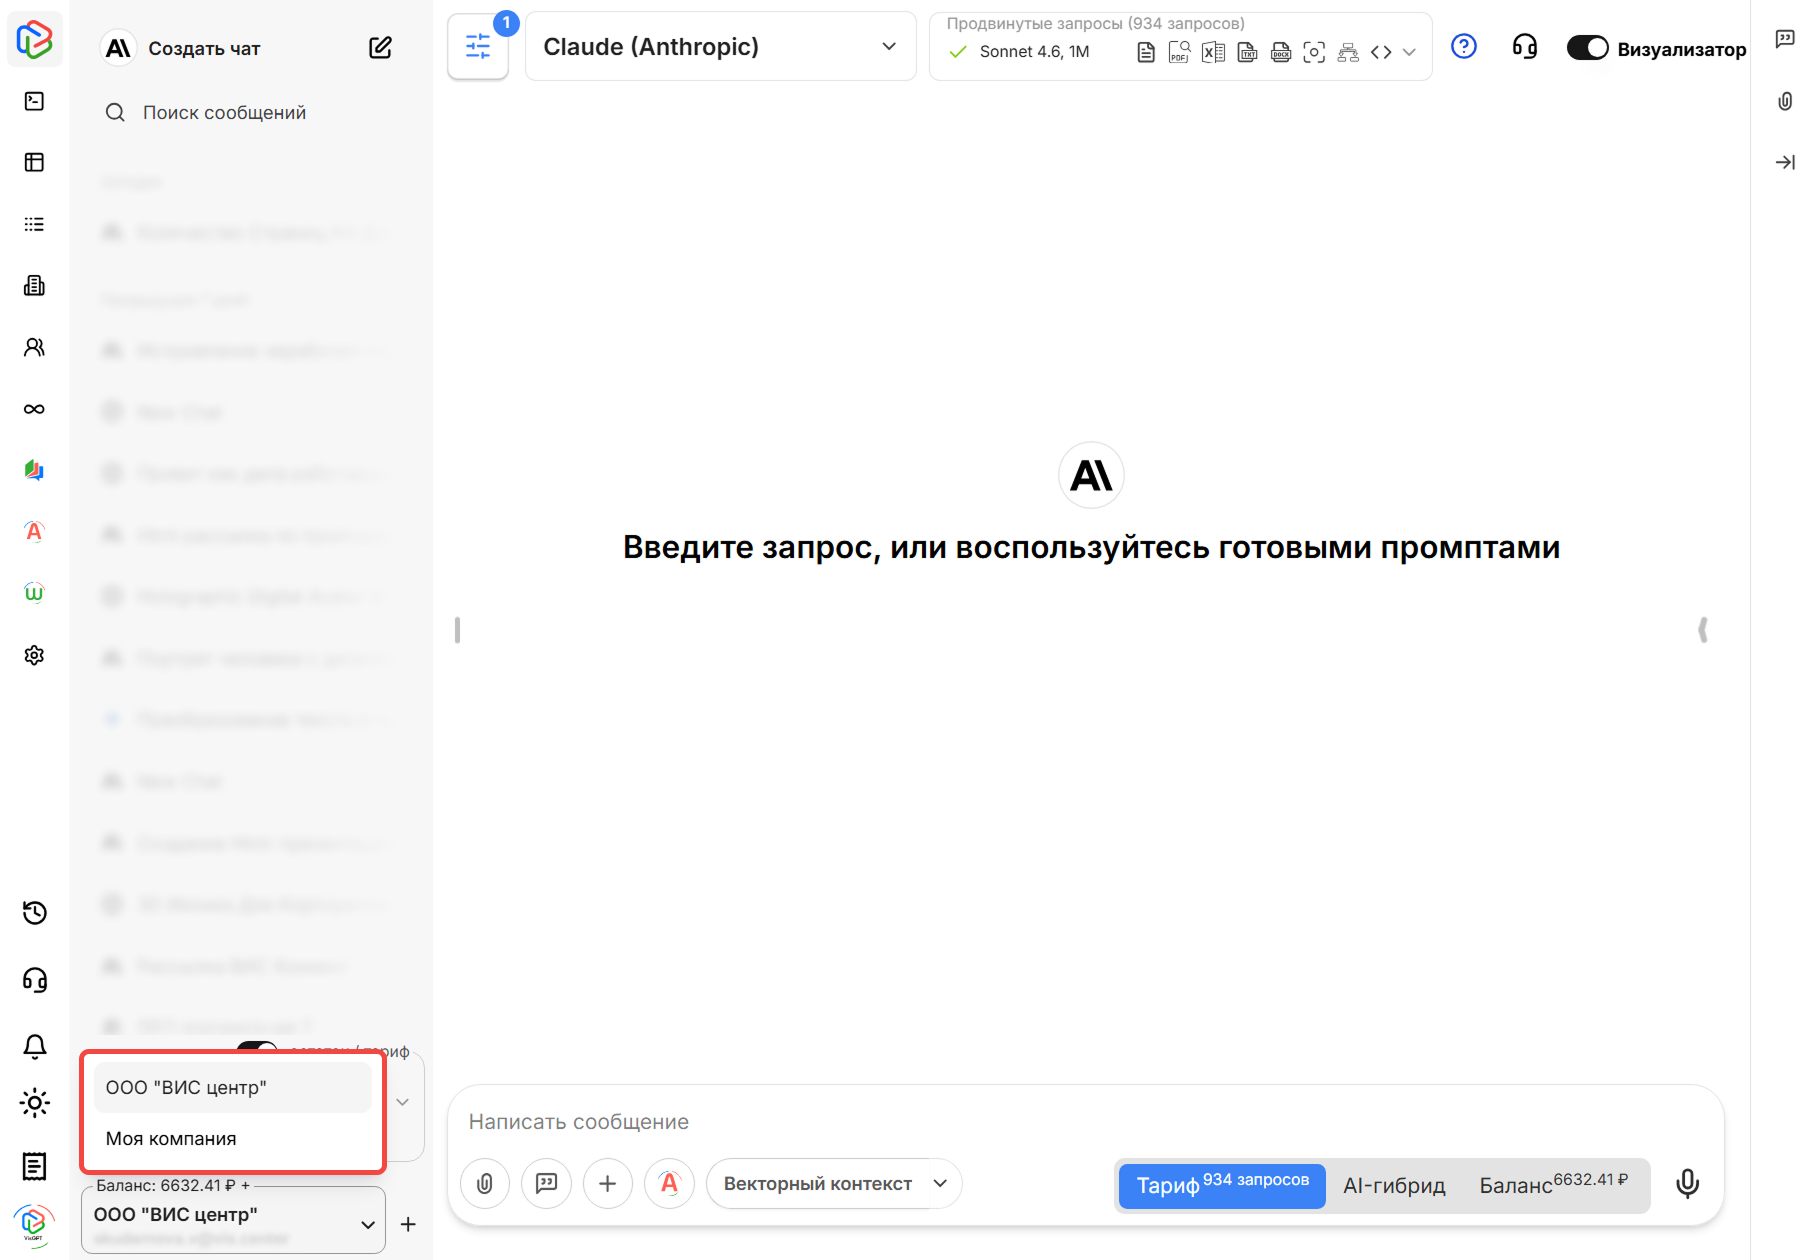This screenshot has height=1260, width=1819.
Task: Click the new chat edit icon
Action: pos(380,48)
